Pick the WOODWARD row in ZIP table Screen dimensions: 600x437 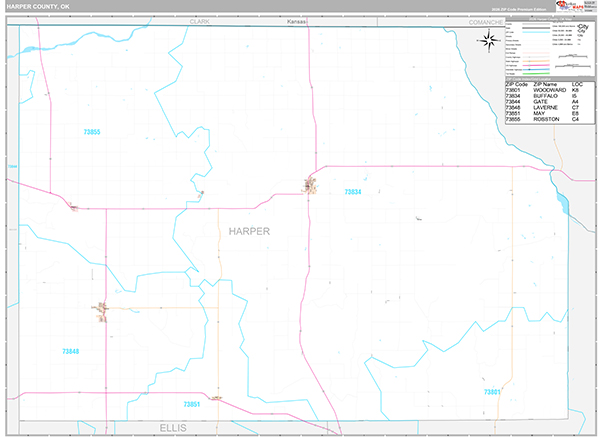[x=549, y=90]
